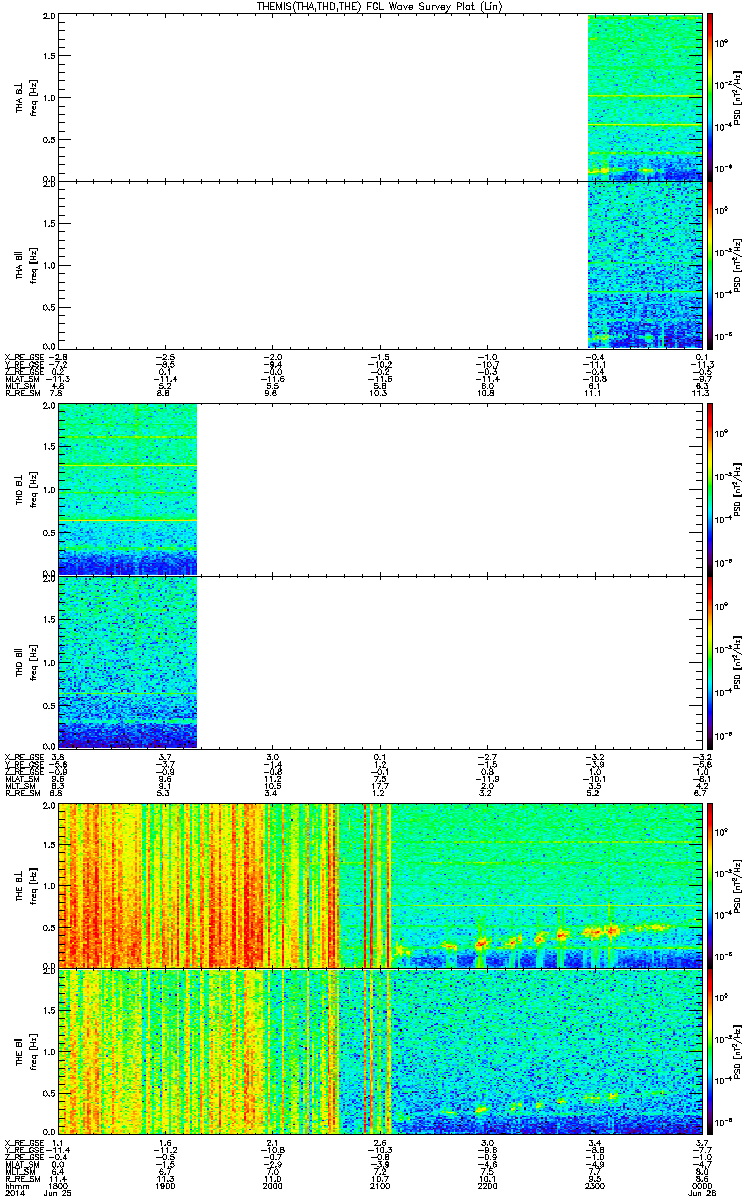Click the 2100 time tick label
This screenshot has height=1200, width=750.
click(381, 1186)
